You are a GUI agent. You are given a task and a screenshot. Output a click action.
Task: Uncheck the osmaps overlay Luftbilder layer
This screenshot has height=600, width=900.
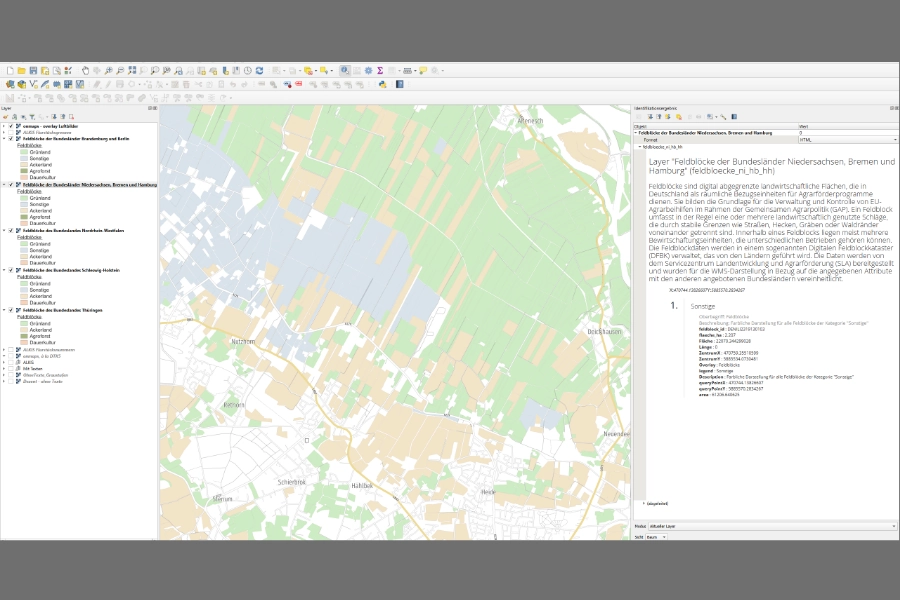tap(10, 126)
